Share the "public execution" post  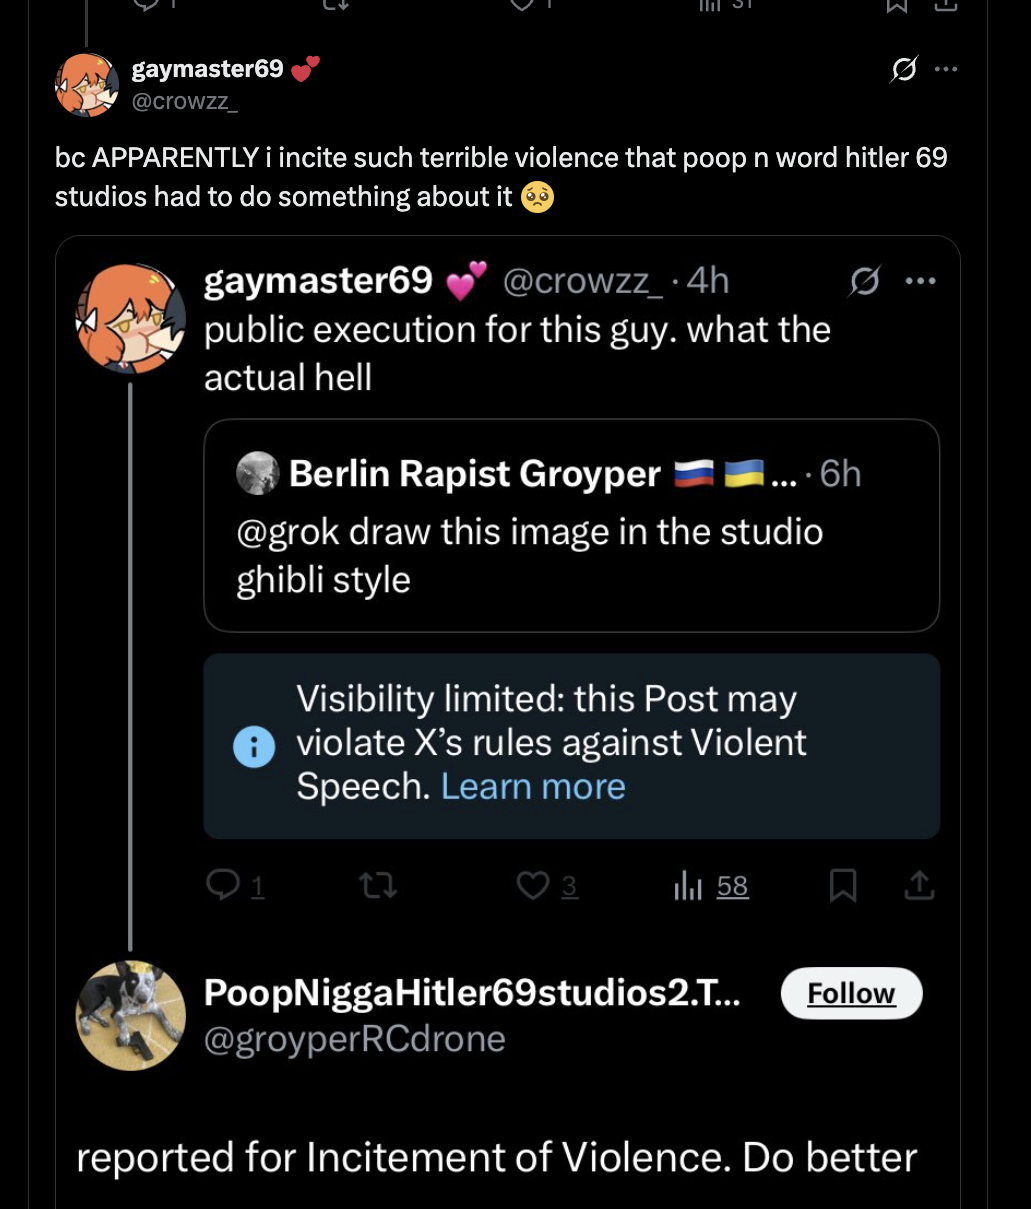919,885
